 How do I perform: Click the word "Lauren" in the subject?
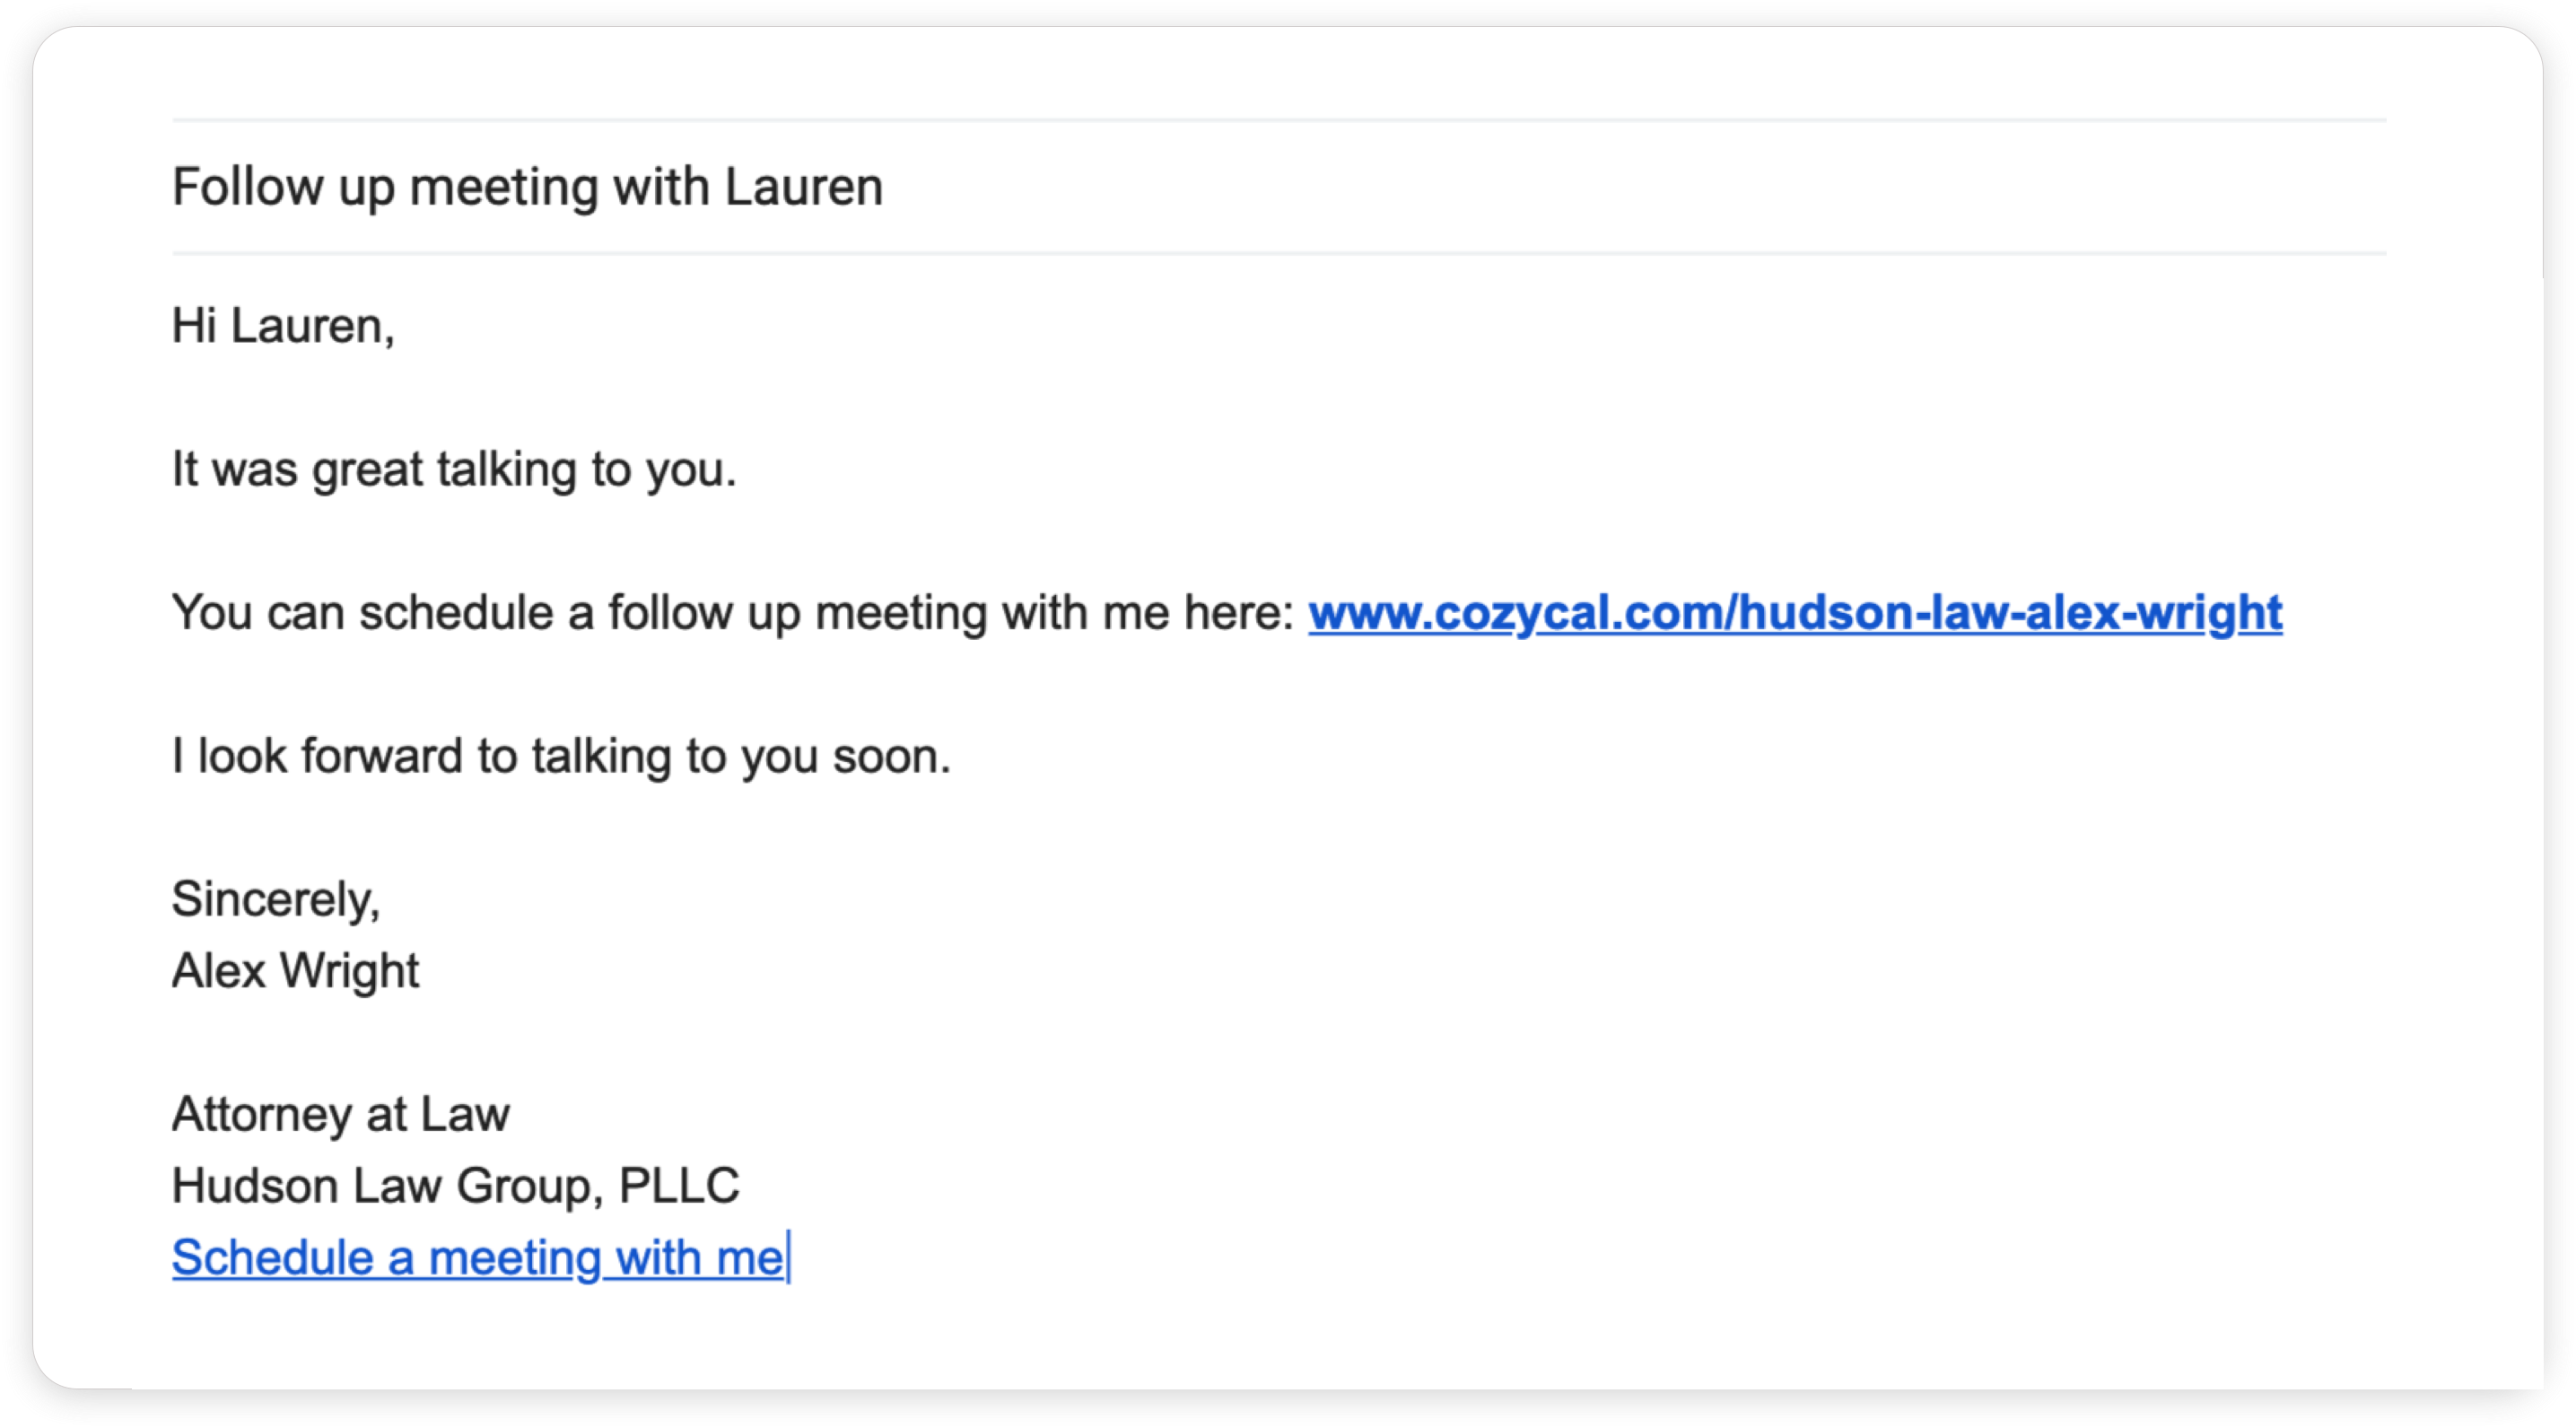(x=803, y=187)
